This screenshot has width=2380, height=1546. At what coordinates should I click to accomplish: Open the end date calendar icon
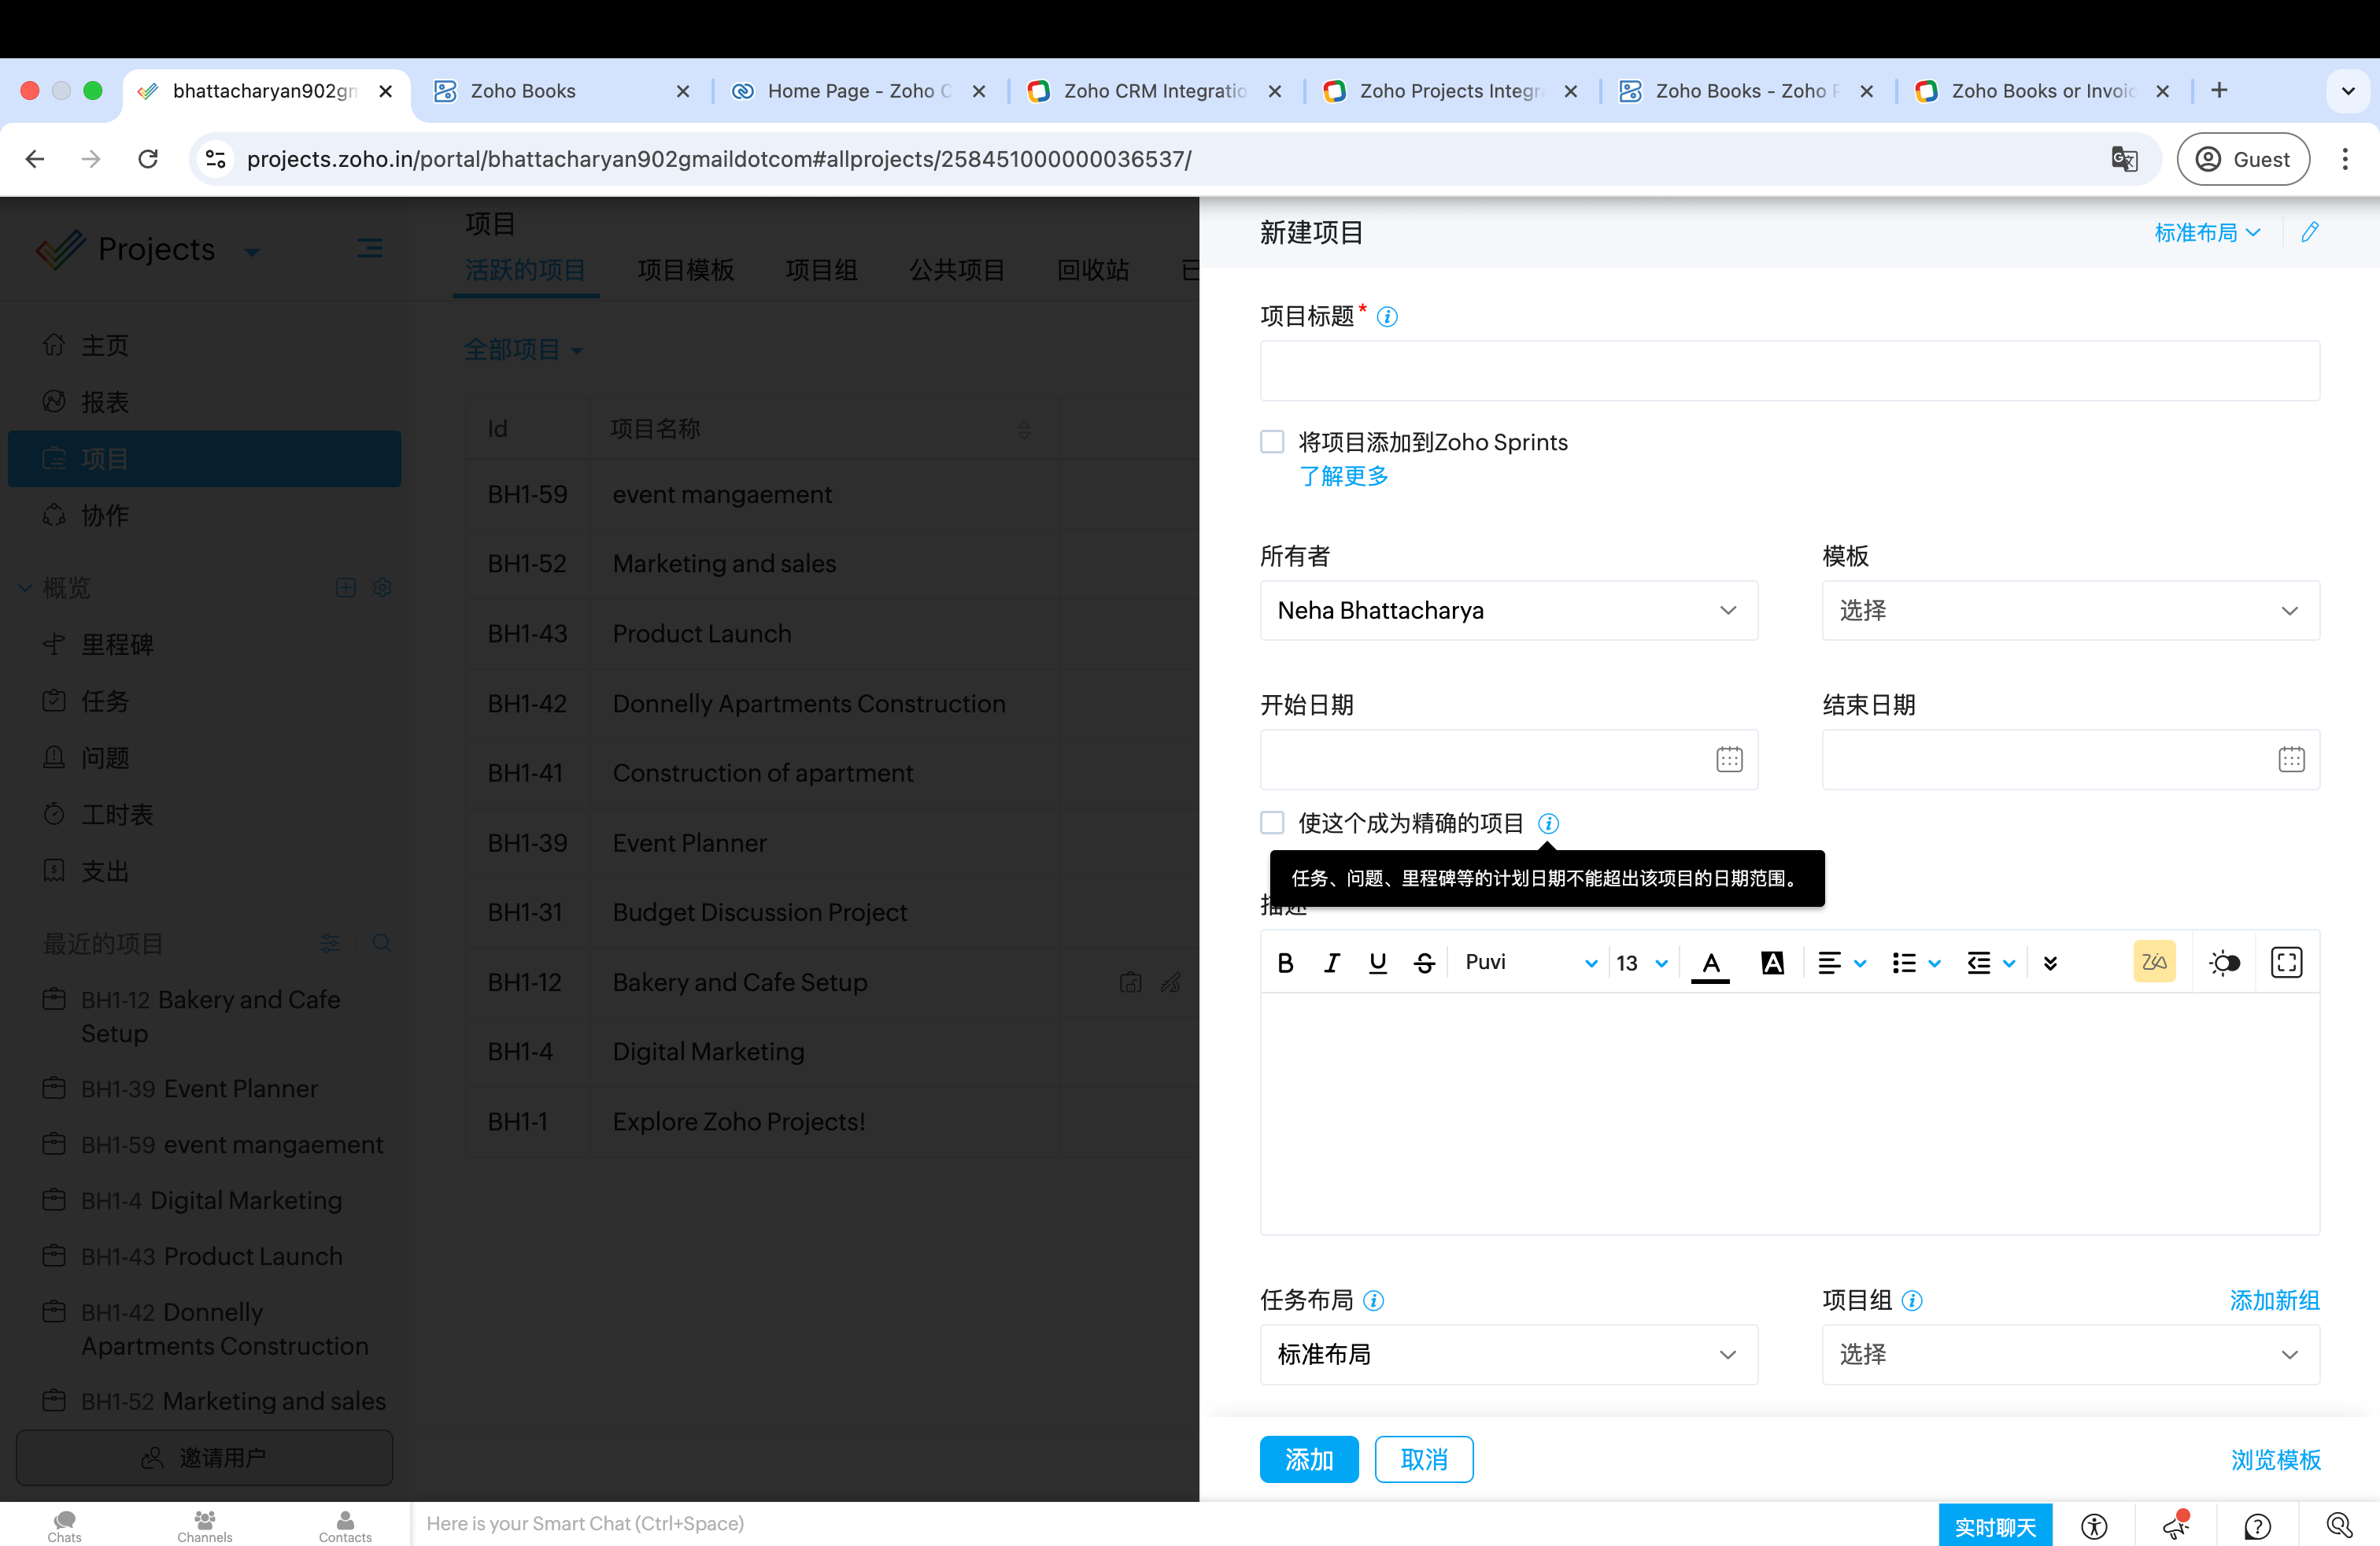pos(2291,759)
